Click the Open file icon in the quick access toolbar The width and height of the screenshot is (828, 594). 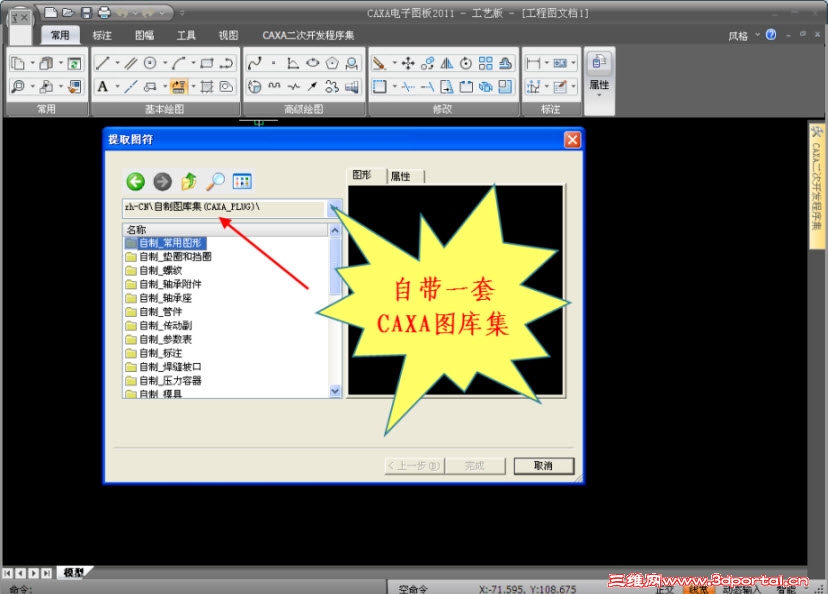[x=68, y=12]
